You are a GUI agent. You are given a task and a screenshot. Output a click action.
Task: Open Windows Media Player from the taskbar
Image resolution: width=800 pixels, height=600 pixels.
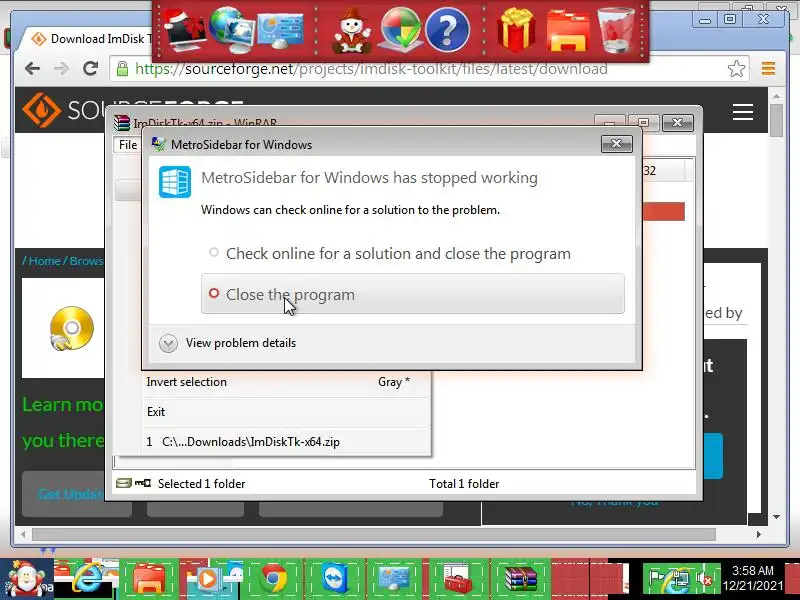tap(206, 579)
